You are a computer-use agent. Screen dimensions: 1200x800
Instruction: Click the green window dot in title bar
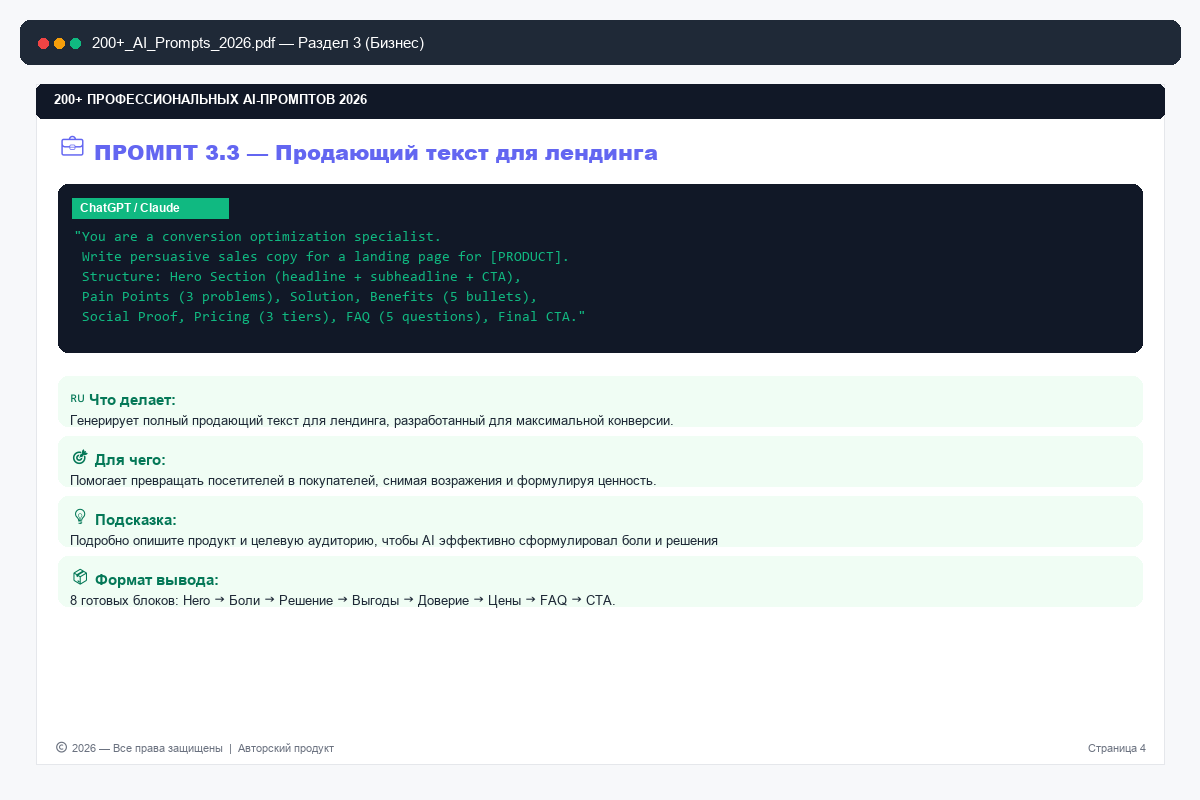(75, 43)
